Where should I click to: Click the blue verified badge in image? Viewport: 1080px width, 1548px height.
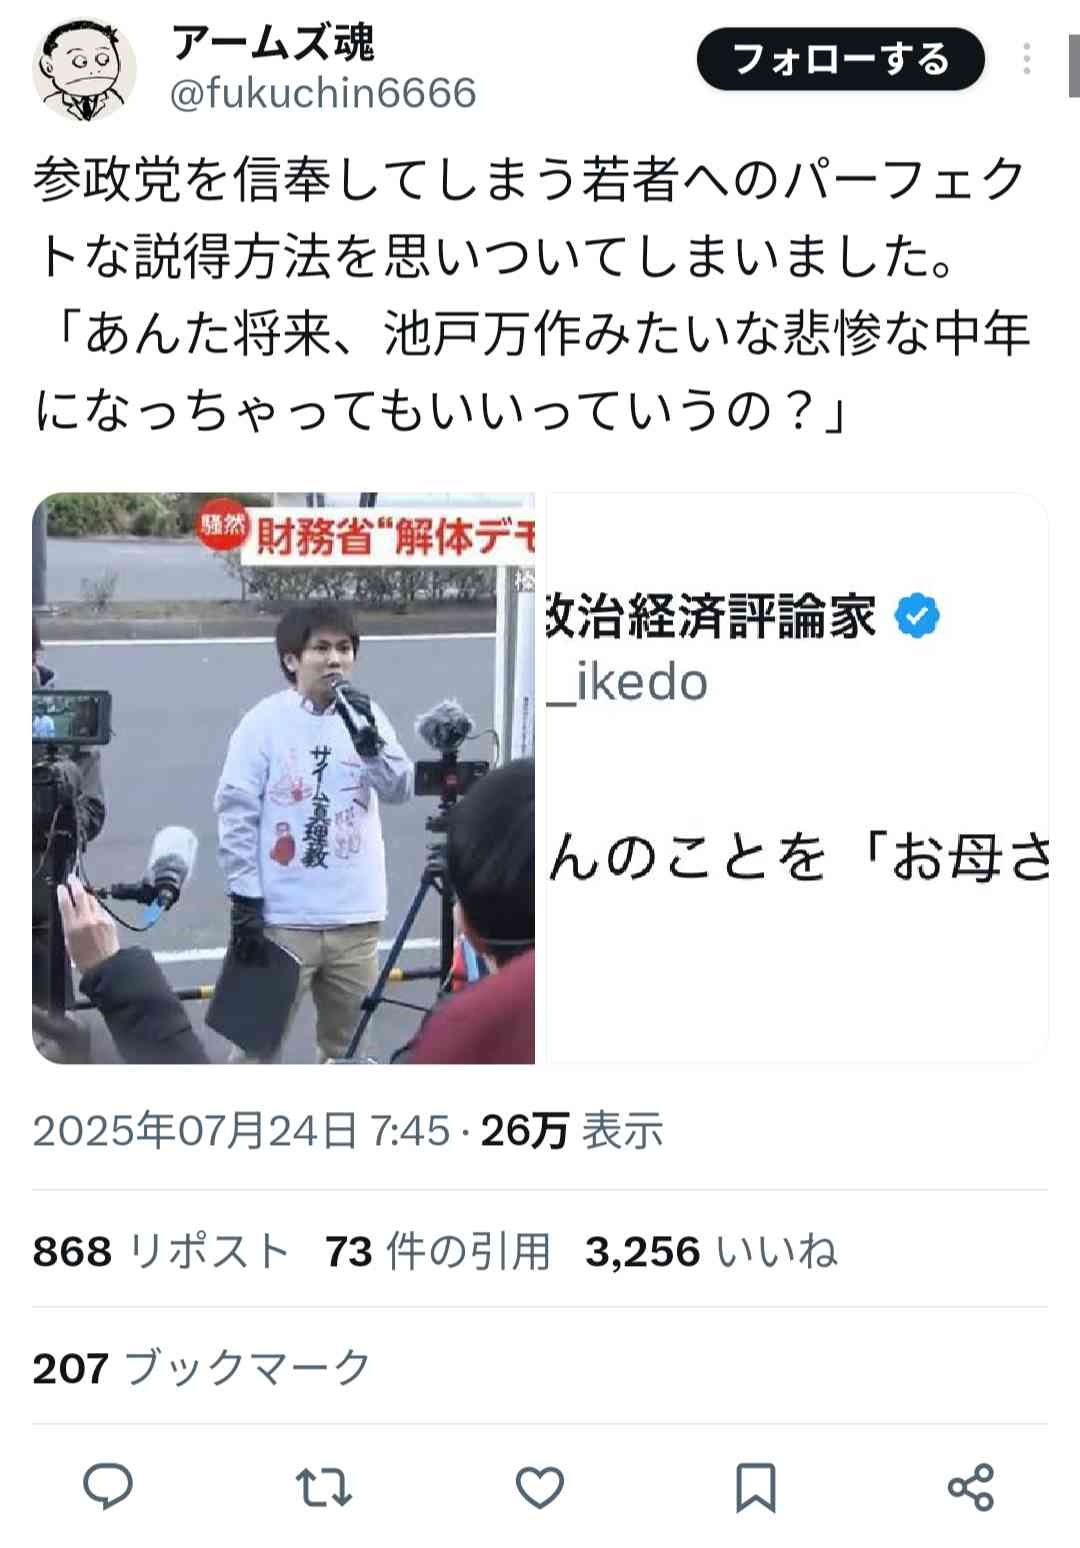point(917,615)
